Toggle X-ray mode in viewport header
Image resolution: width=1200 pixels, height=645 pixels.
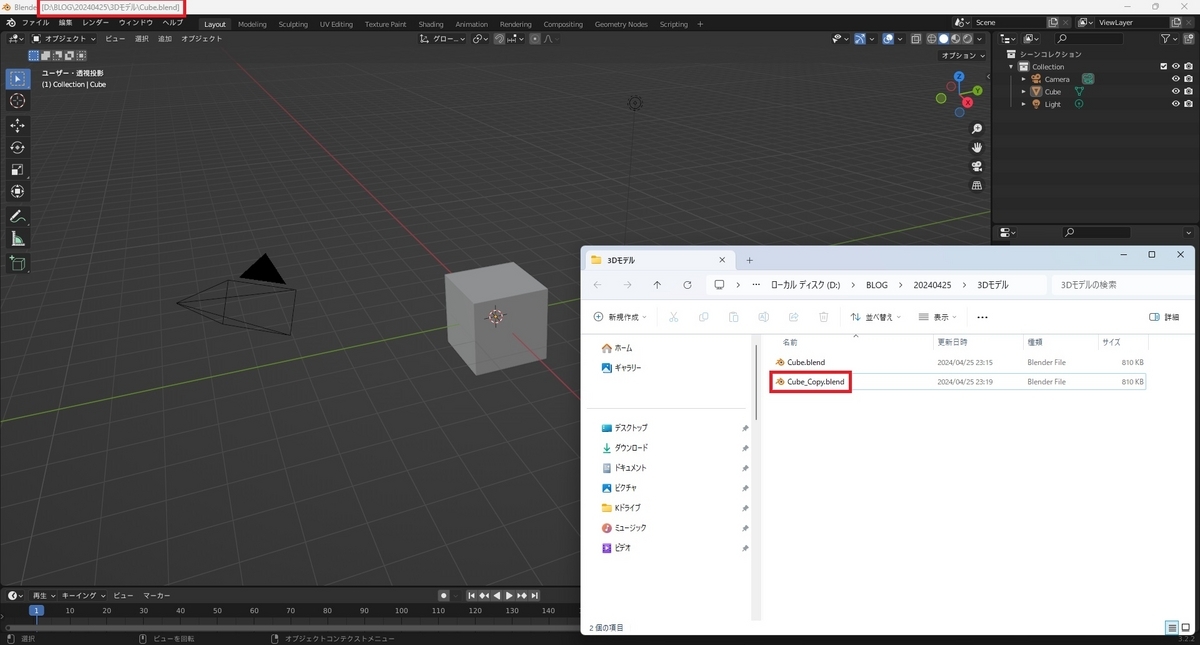917,39
